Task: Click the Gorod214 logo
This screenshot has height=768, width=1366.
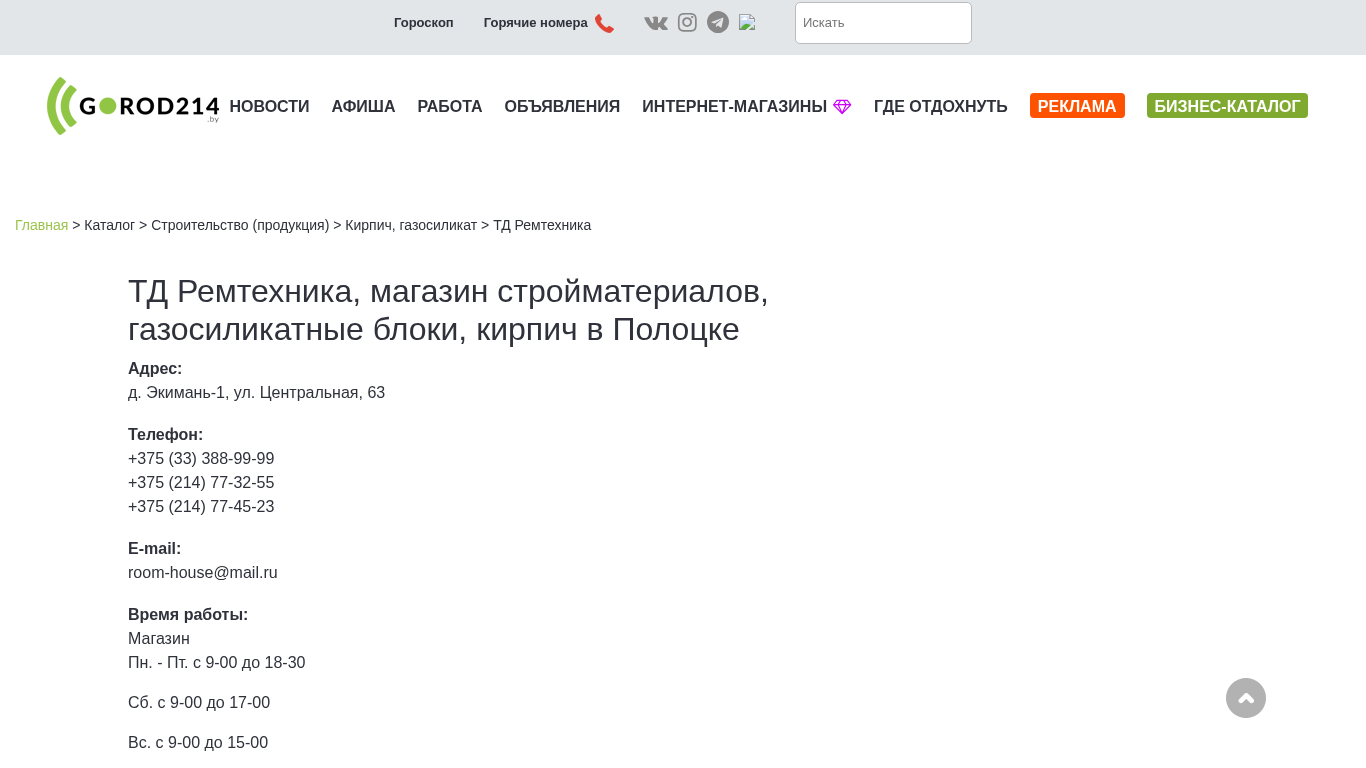Action: [133, 106]
